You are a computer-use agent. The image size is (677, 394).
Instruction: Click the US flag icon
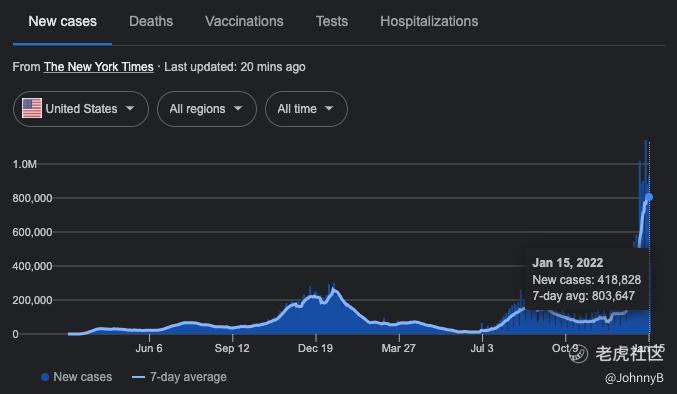32,108
